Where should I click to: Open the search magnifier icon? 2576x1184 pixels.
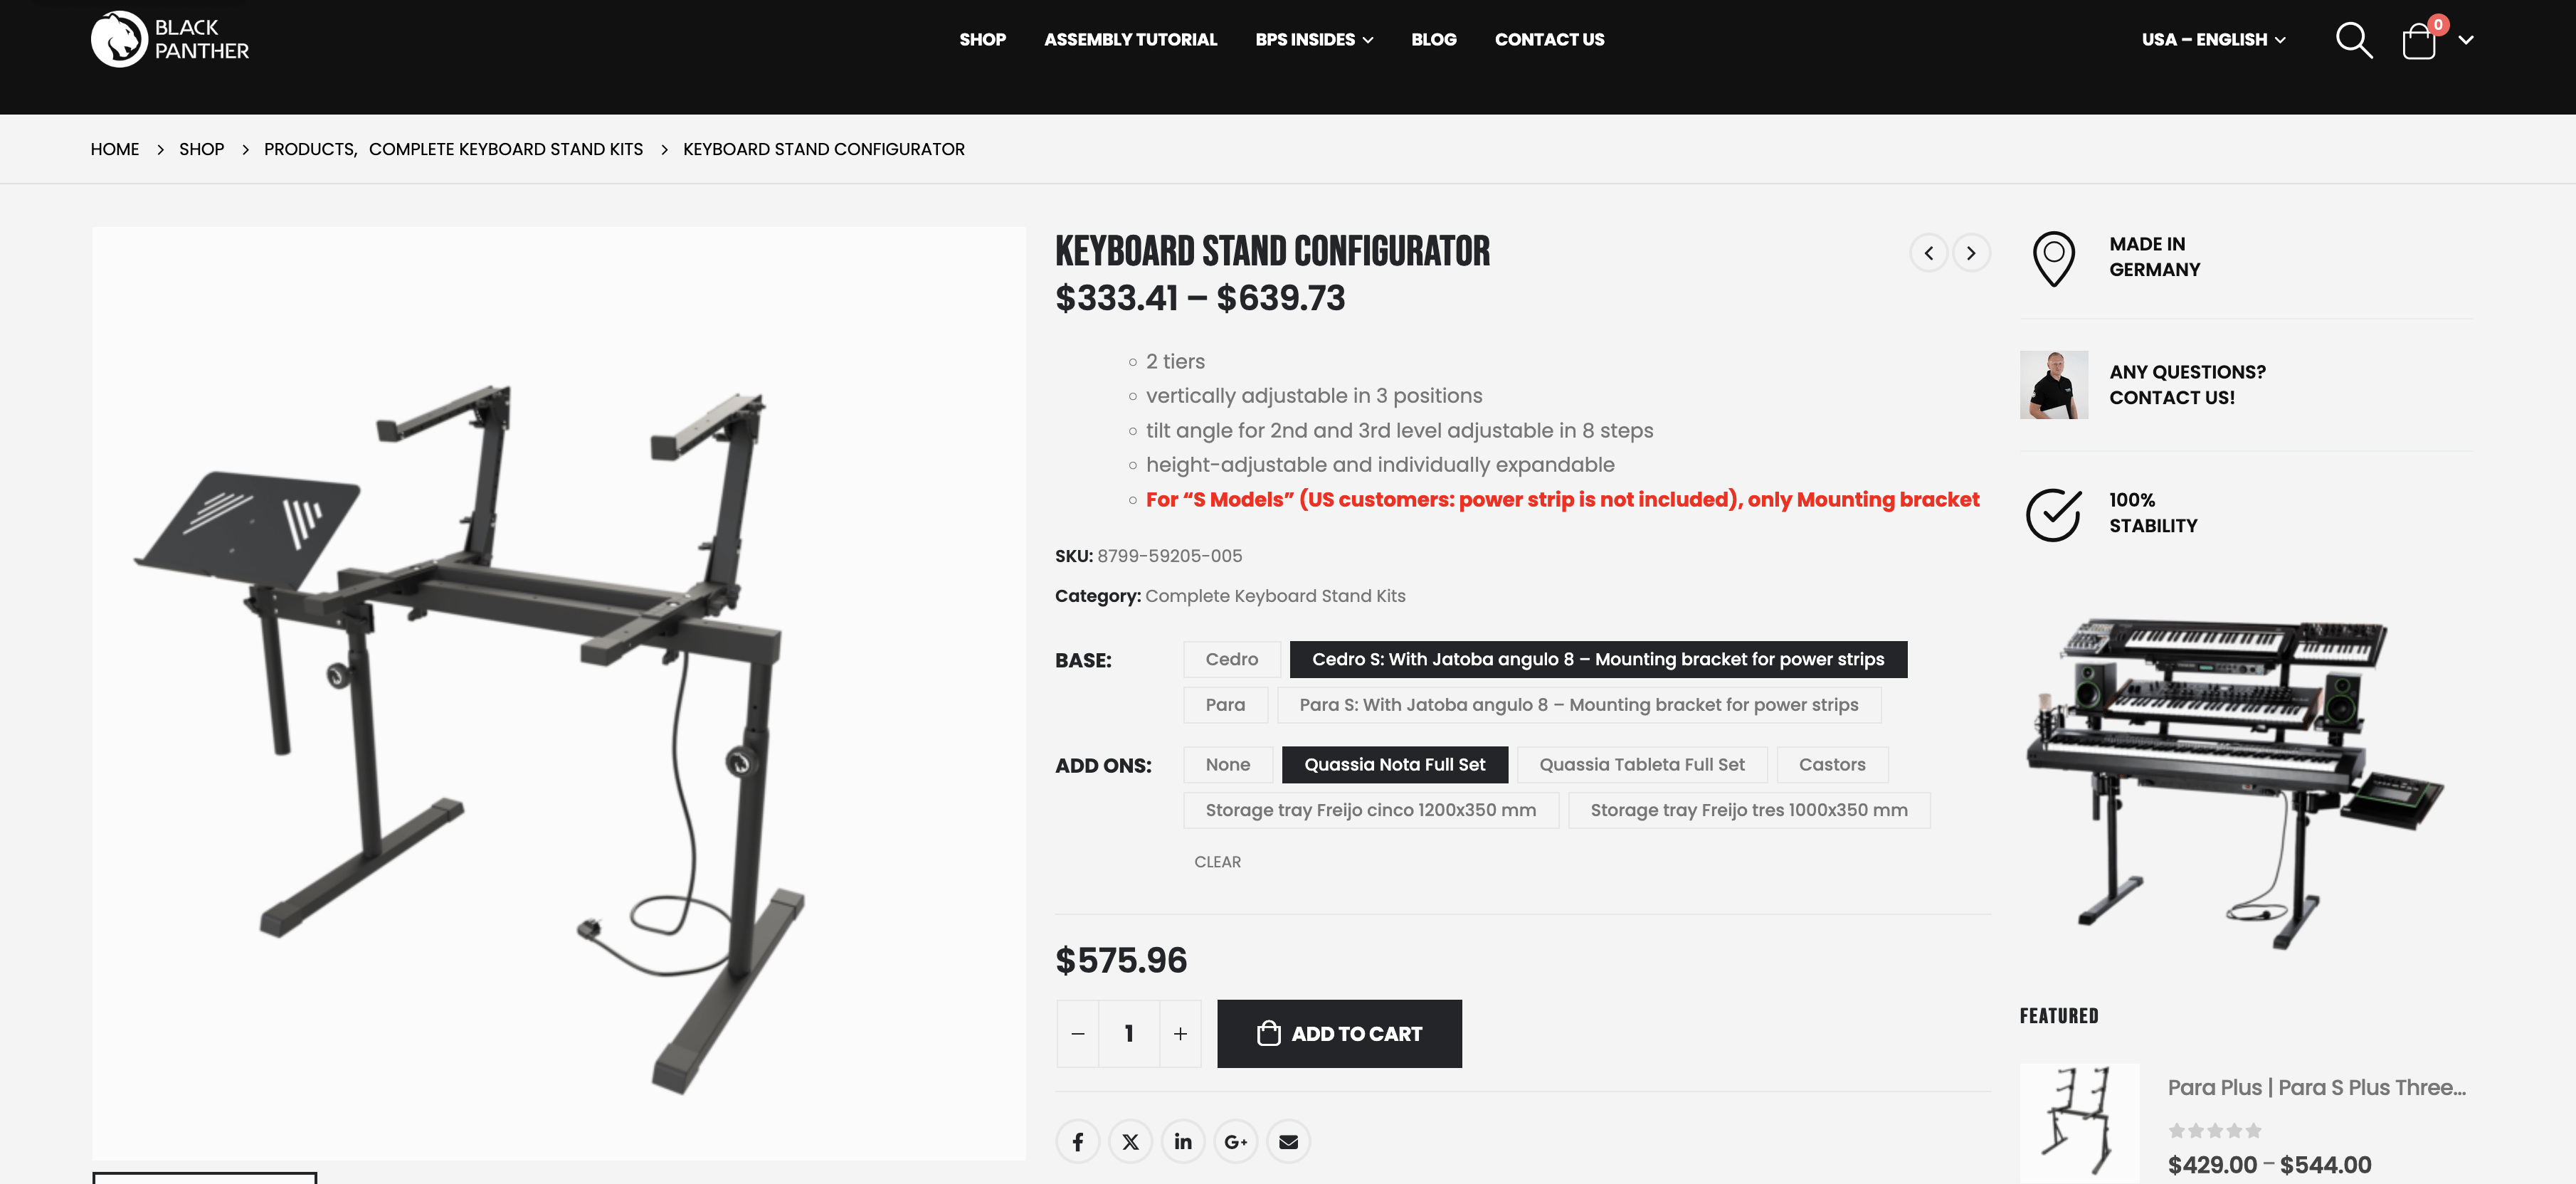point(2353,40)
